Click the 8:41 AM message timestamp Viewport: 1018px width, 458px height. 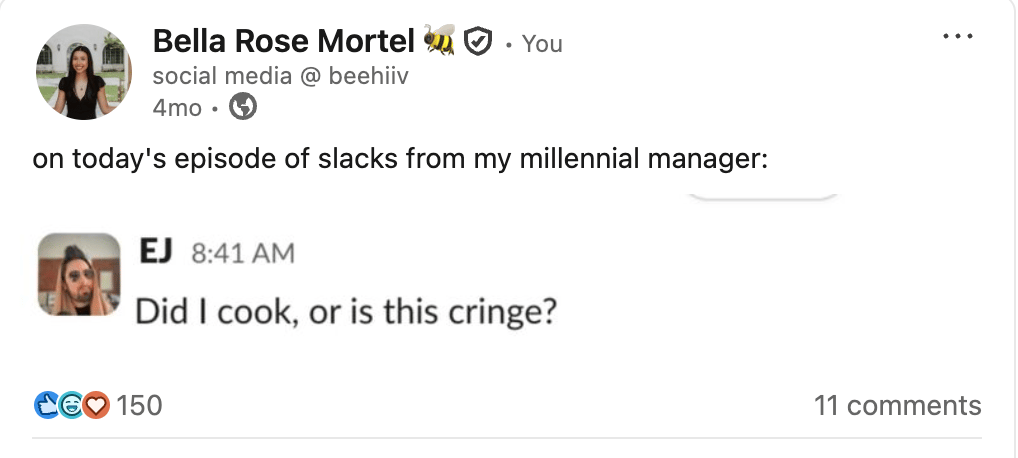coord(241,253)
